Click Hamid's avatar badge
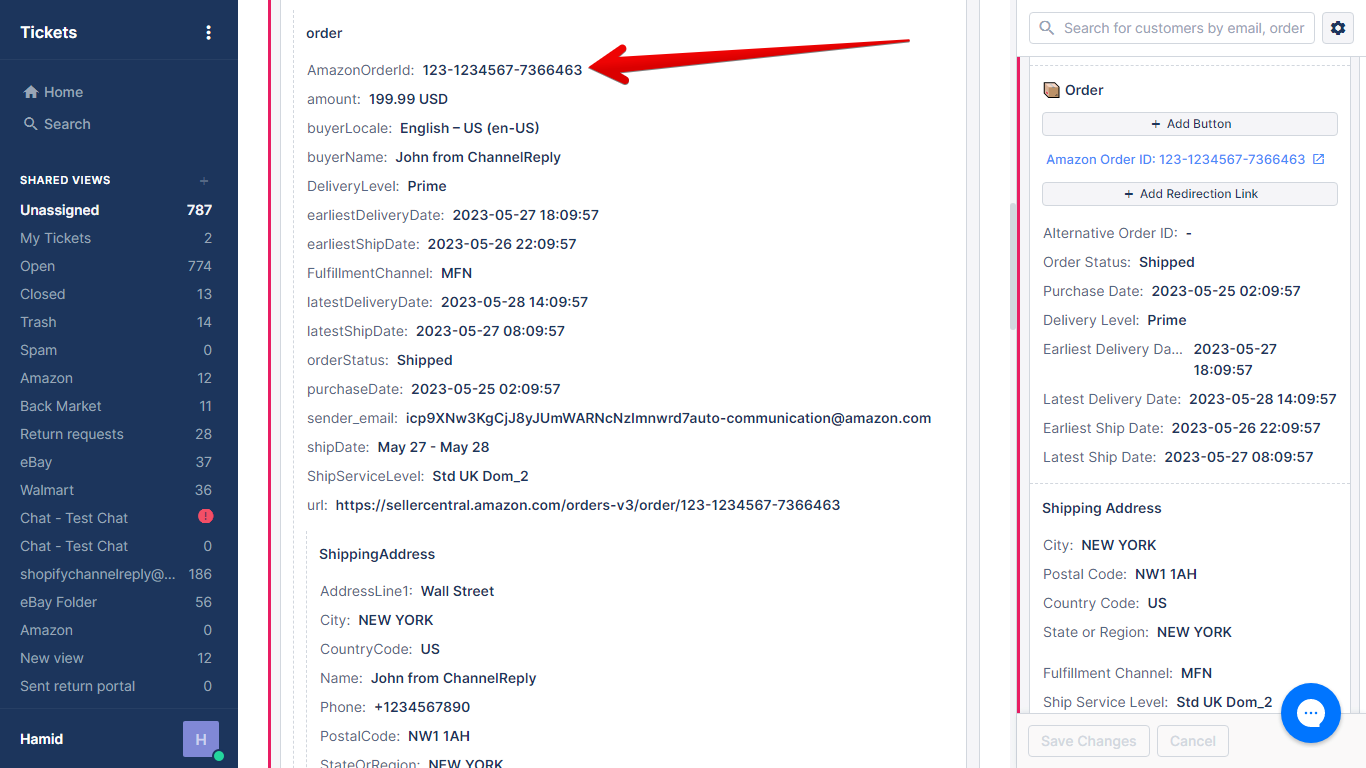The image size is (1366, 768). click(x=201, y=739)
